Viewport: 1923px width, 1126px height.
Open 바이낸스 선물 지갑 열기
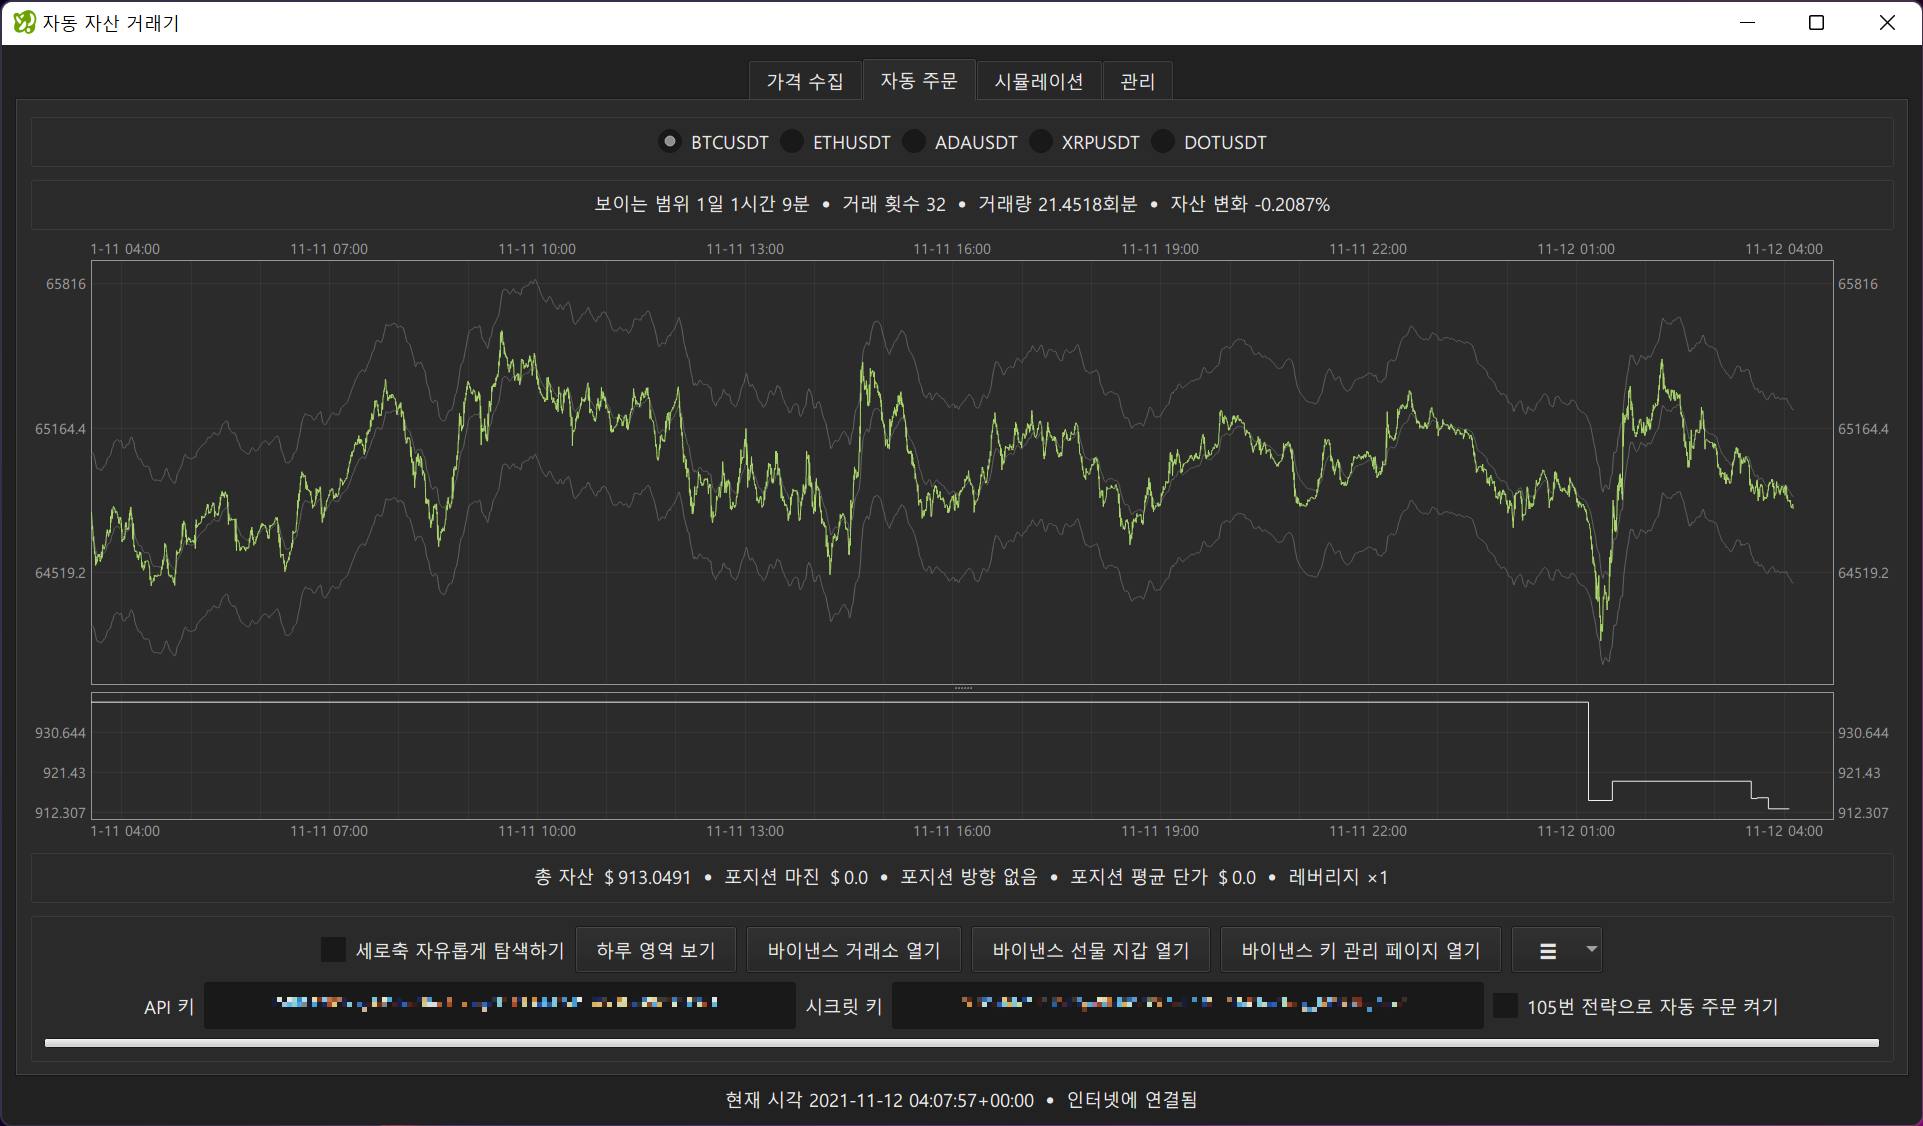point(1090,950)
